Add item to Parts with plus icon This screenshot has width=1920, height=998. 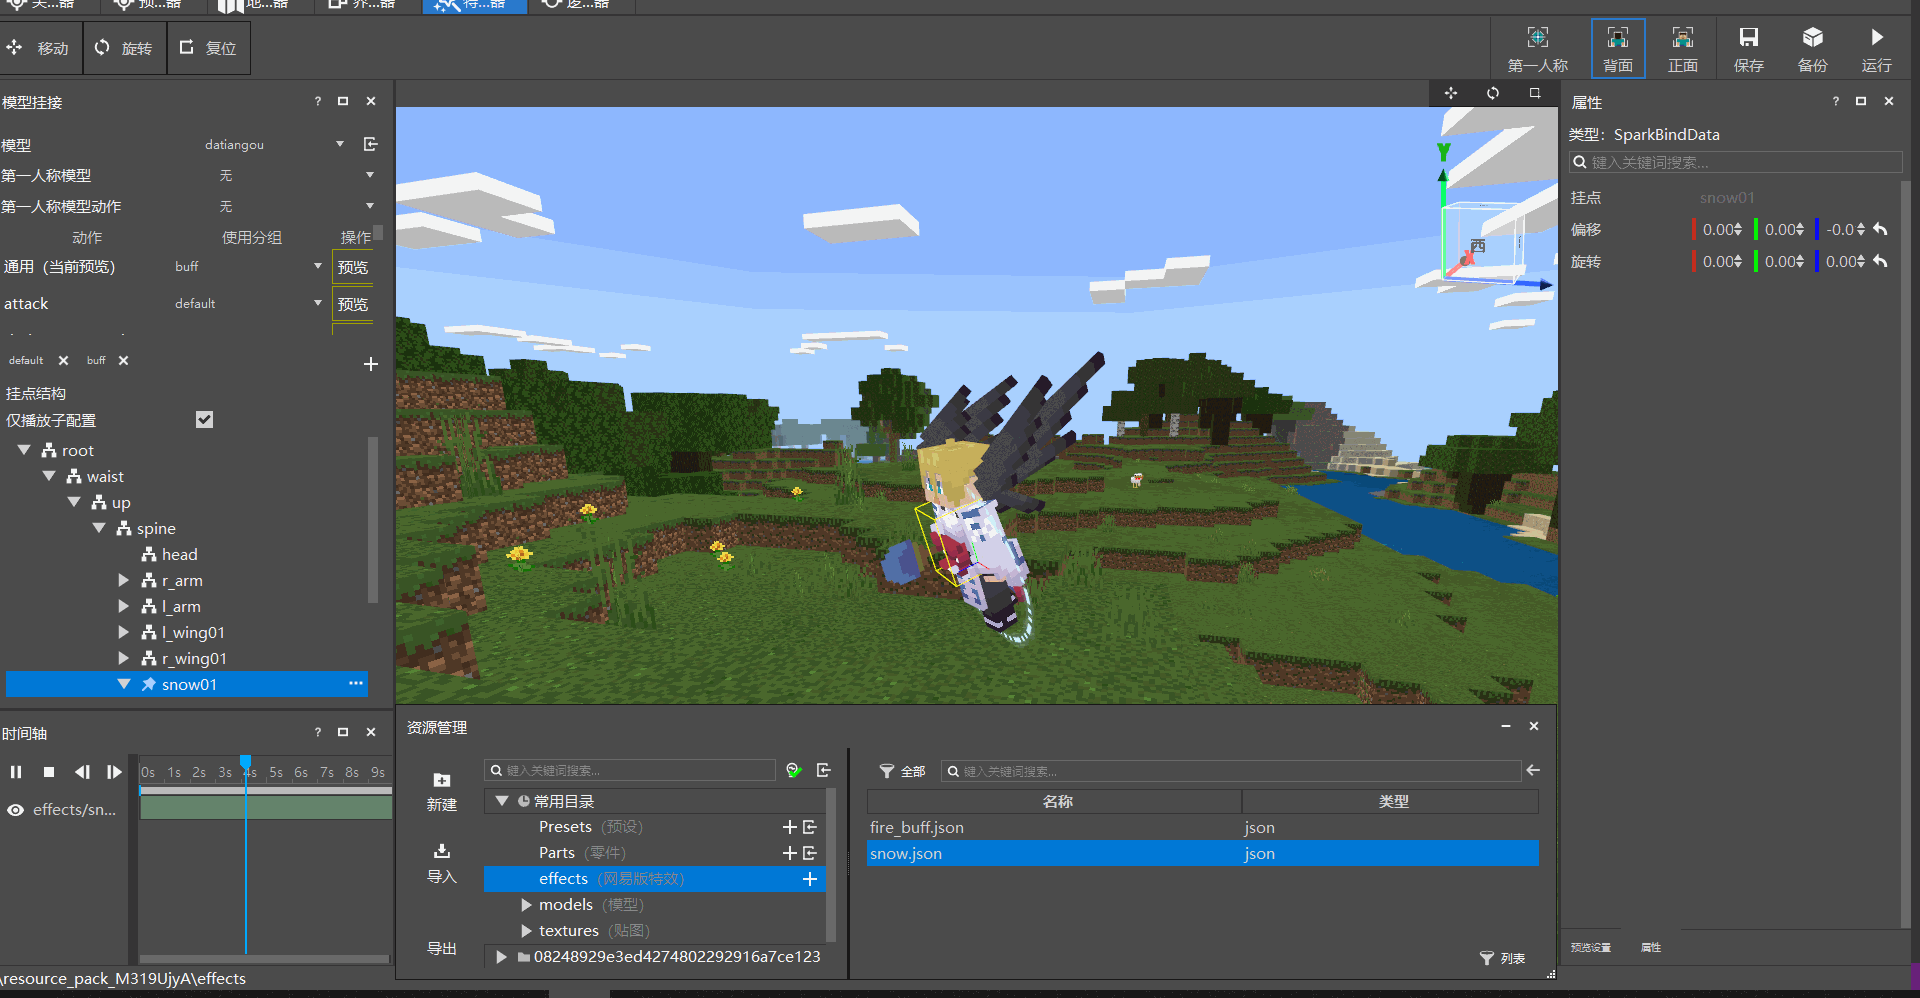click(x=790, y=853)
